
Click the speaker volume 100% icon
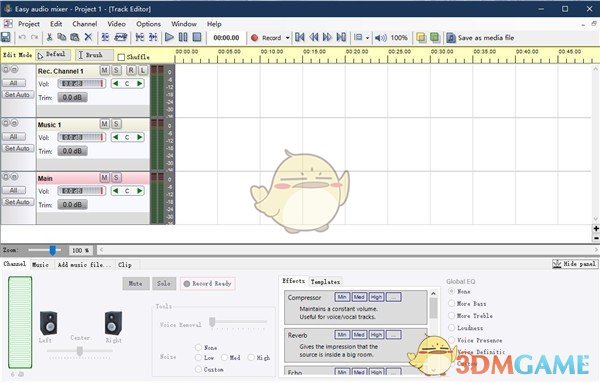click(381, 37)
